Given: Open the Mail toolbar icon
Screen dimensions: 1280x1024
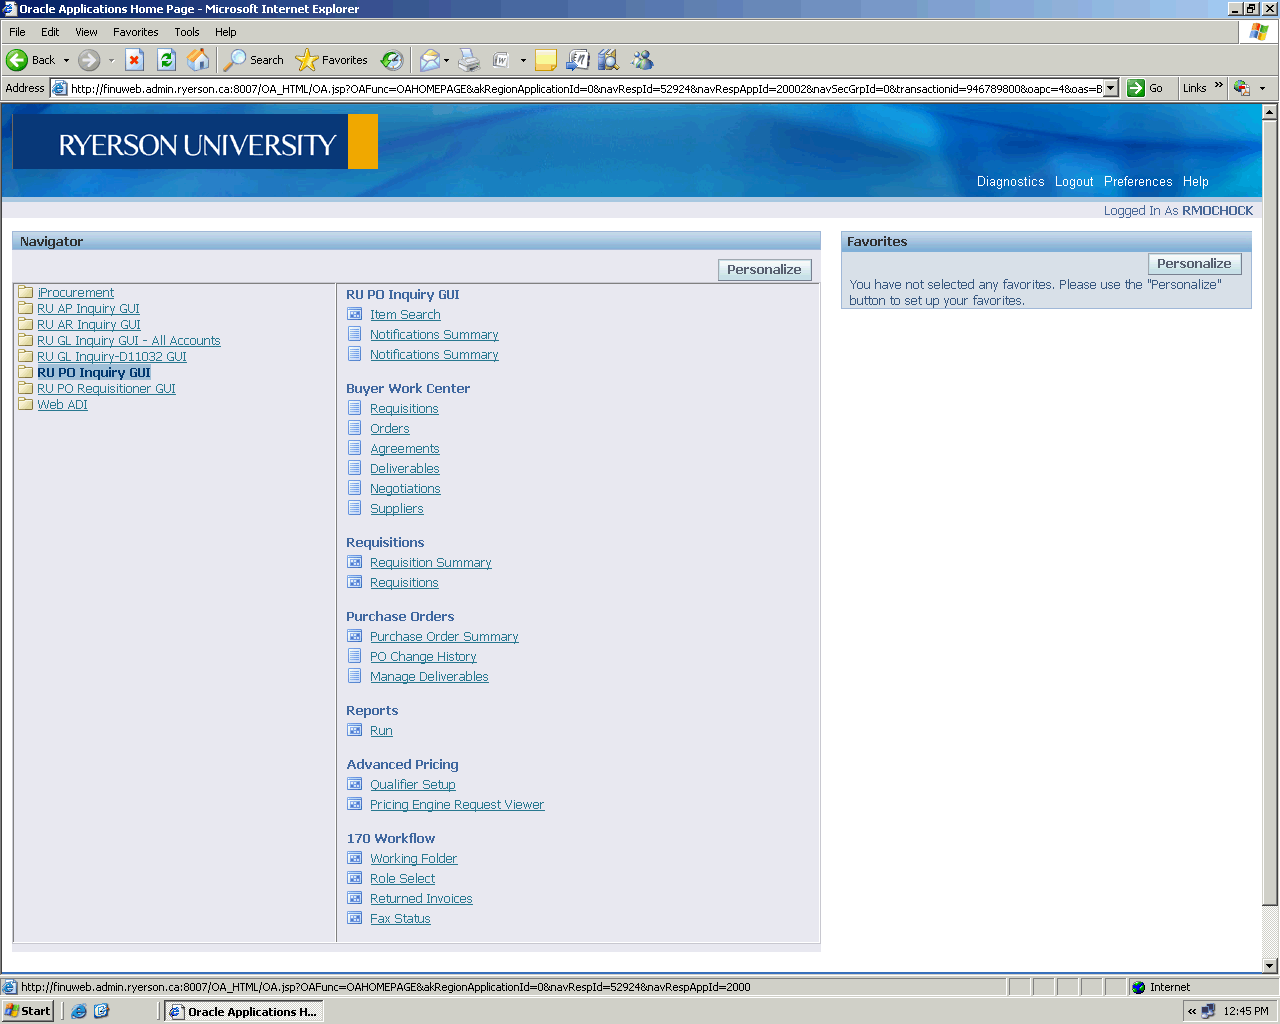Looking at the screenshot, I should [x=429, y=60].
